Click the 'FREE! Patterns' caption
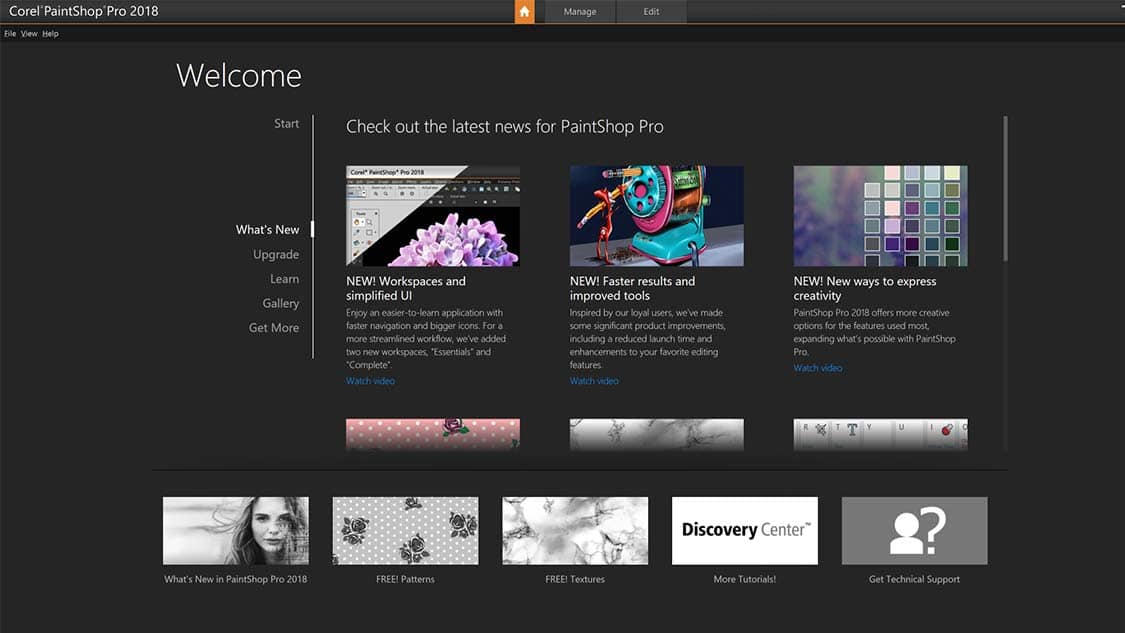This screenshot has width=1125, height=633. [405, 579]
